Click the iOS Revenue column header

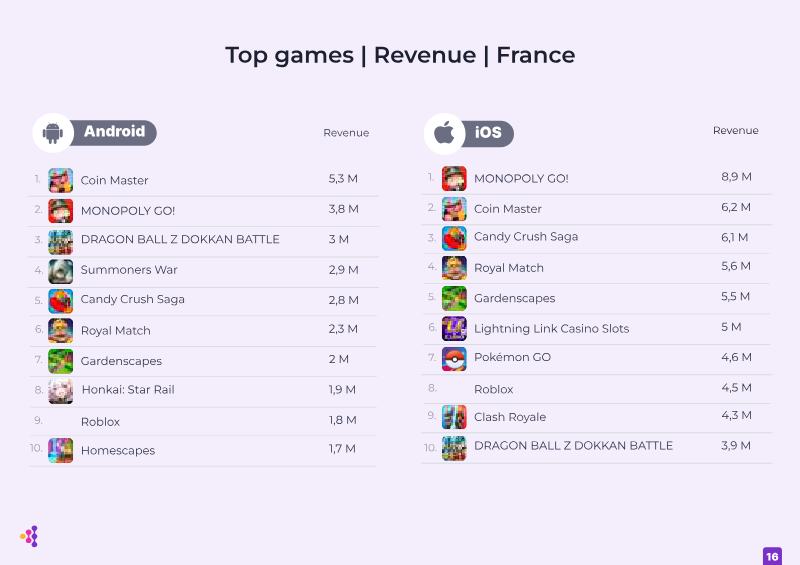point(735,131)
